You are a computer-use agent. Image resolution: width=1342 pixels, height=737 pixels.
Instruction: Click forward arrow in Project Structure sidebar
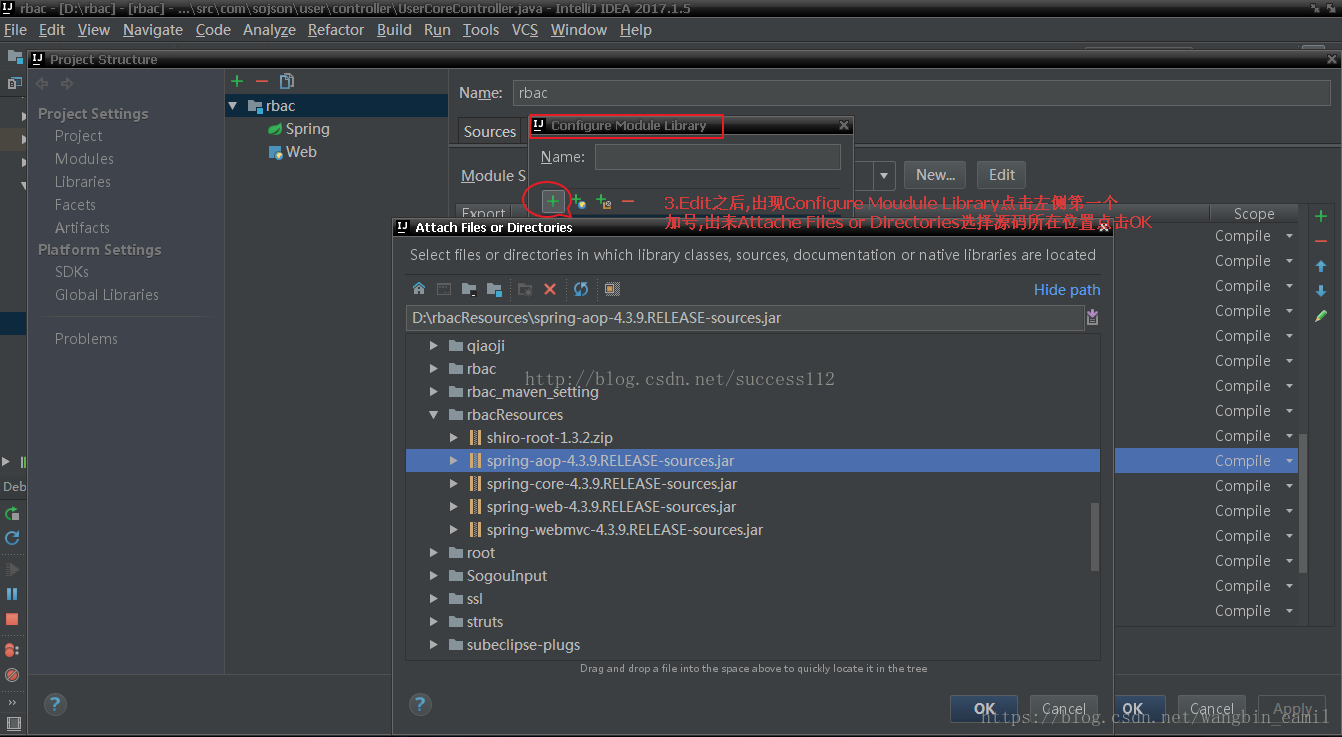(x=67, y=84)
